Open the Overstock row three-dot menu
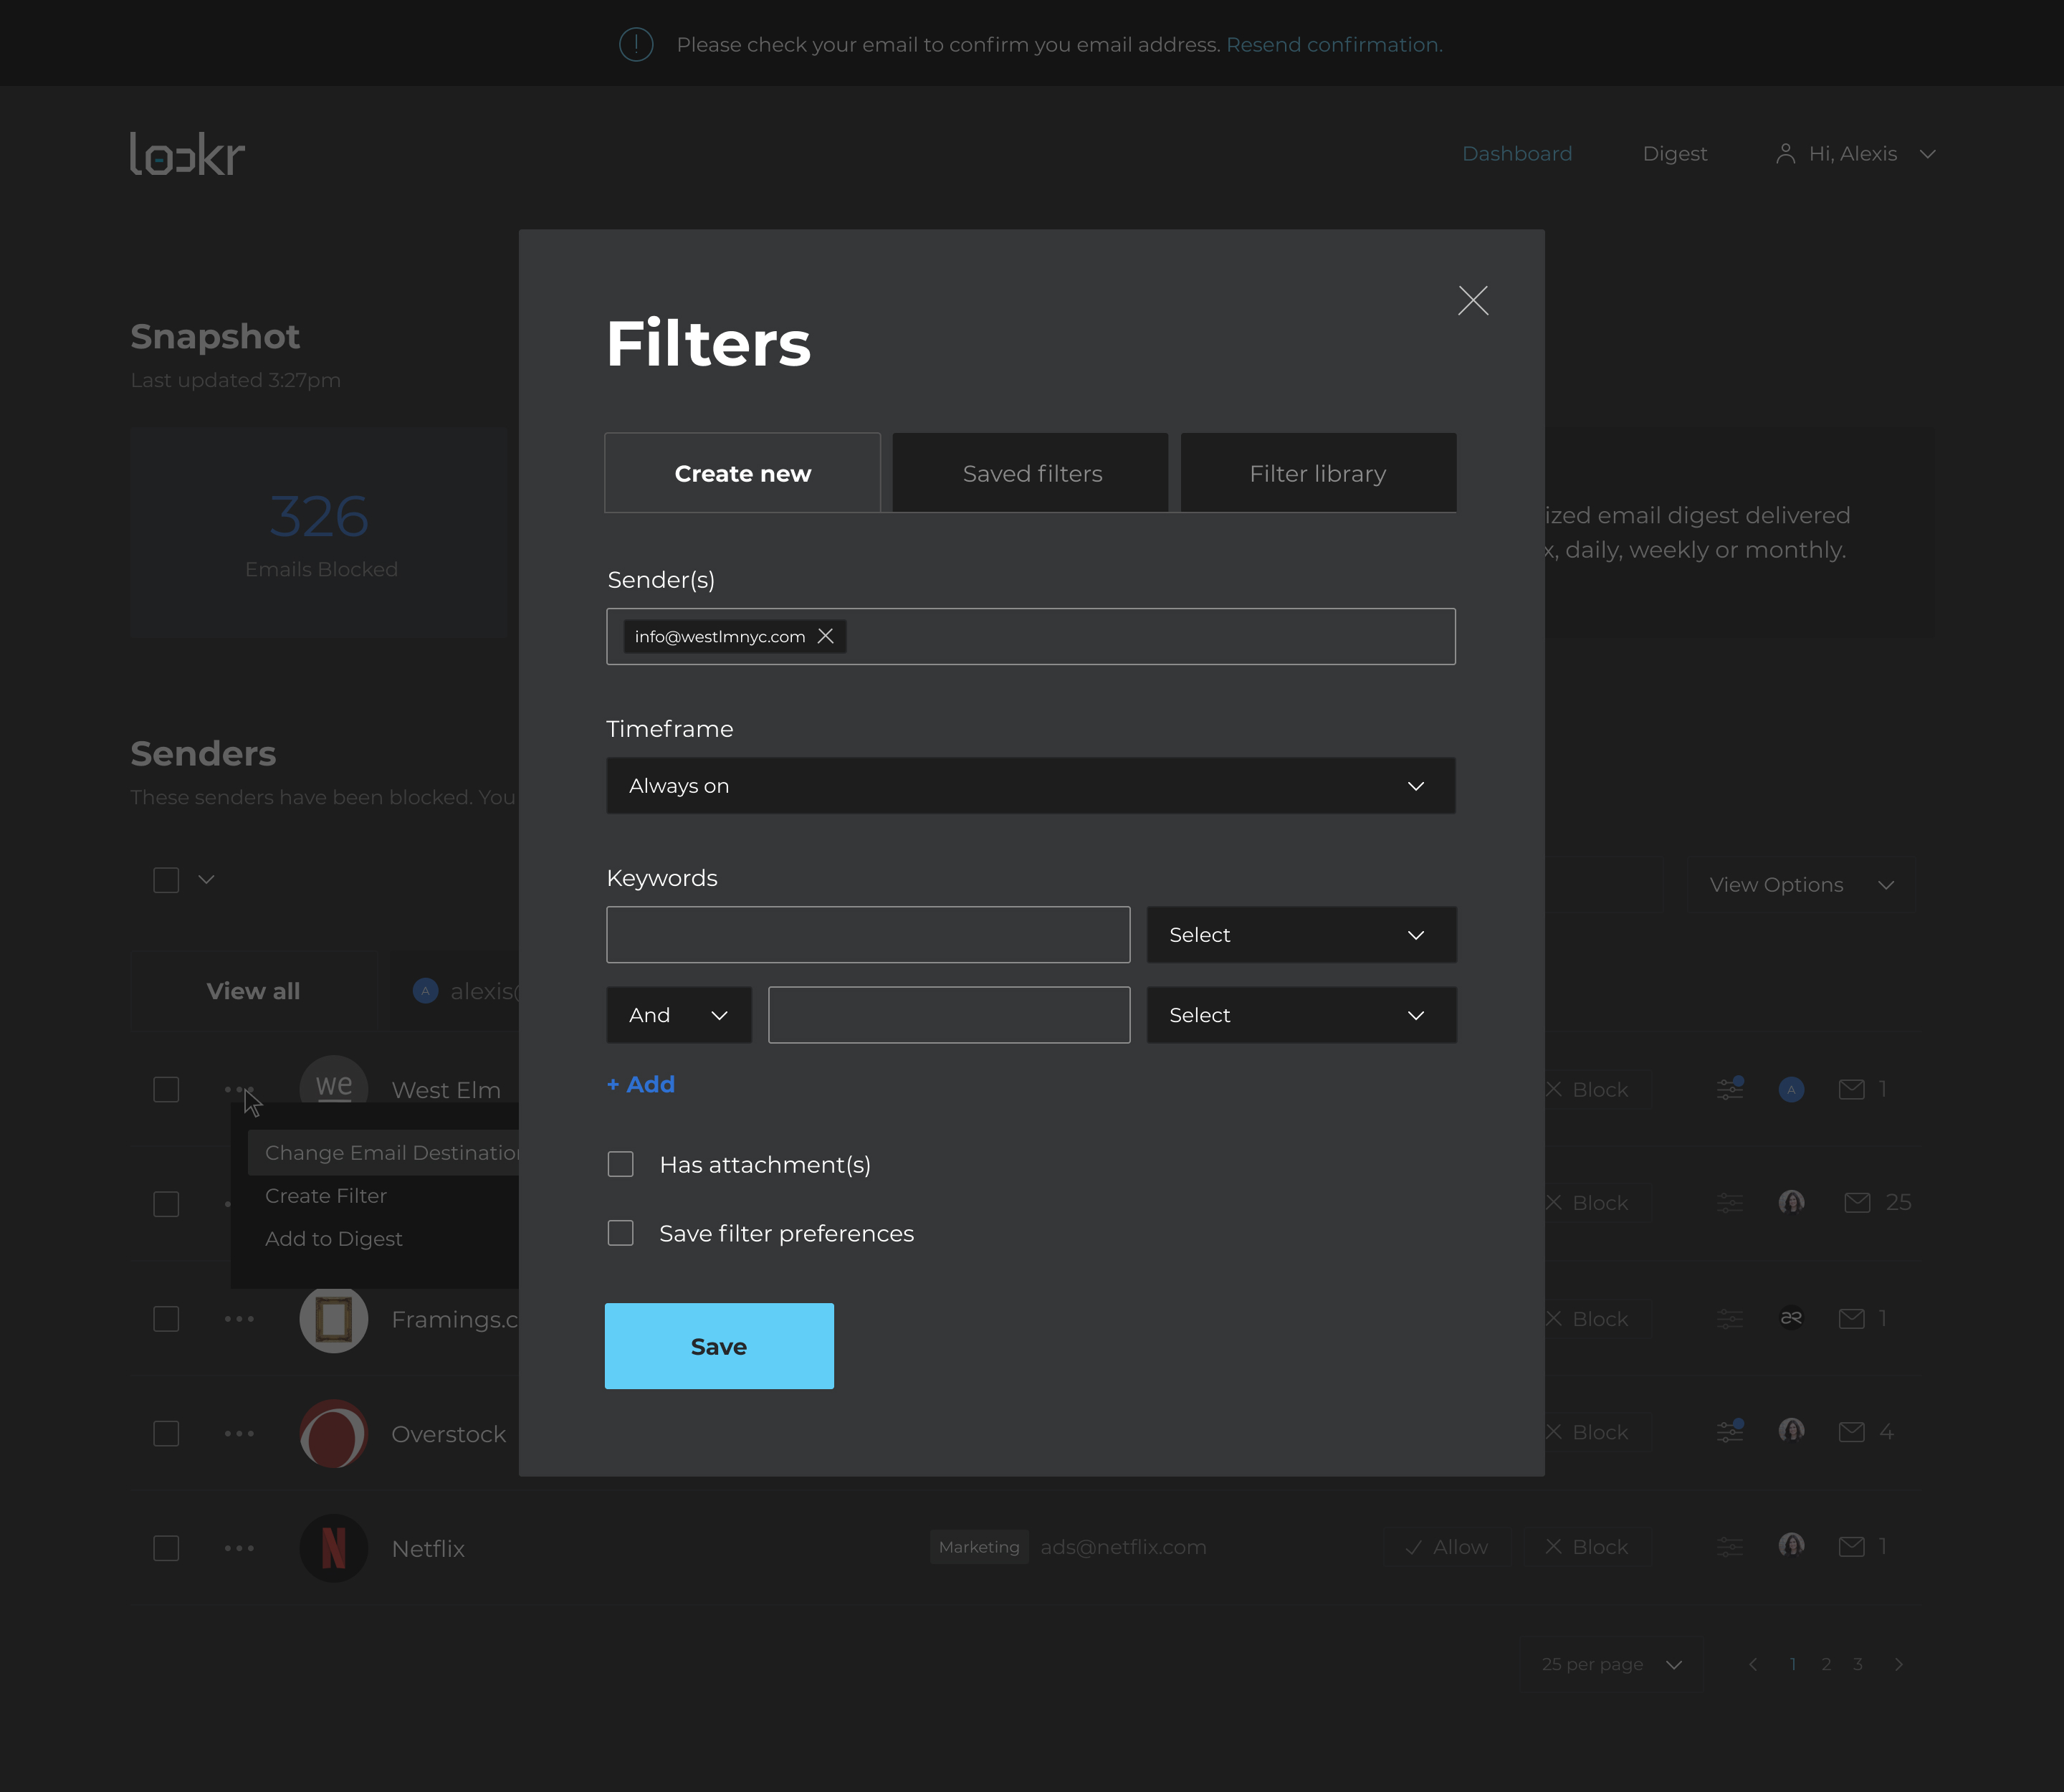The image size is (2064, 1792). (239, 1433)
